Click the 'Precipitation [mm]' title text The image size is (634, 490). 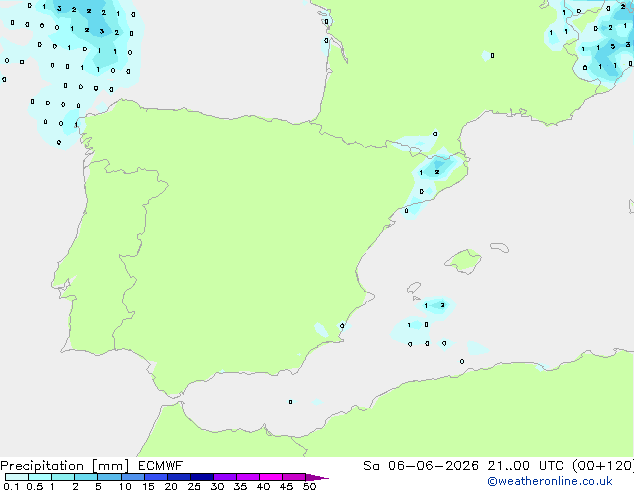coord(64,466)
